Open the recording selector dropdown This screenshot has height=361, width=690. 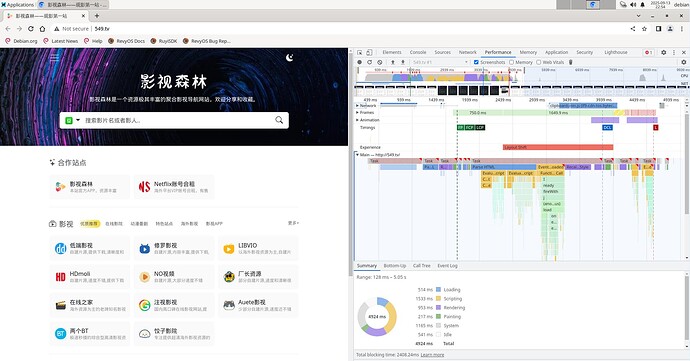pyautogui.click(x=440, y=63)
